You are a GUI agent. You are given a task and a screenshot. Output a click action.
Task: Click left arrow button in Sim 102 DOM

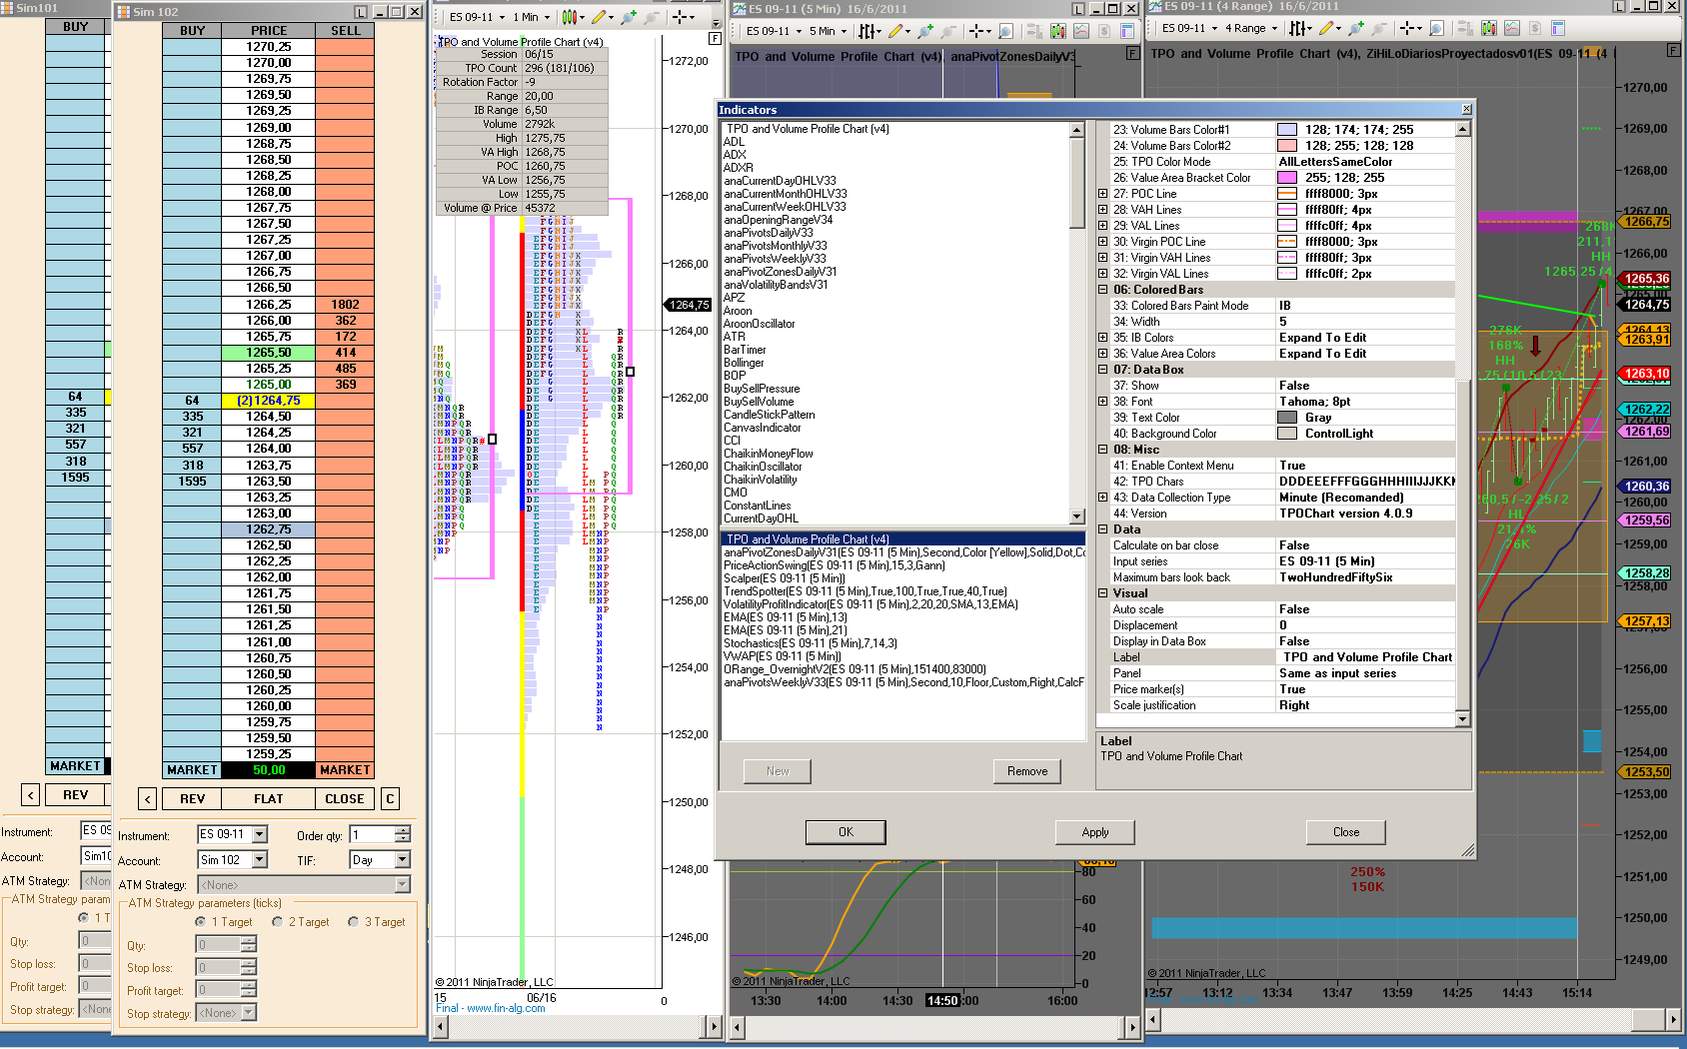[x=147, y=799]
